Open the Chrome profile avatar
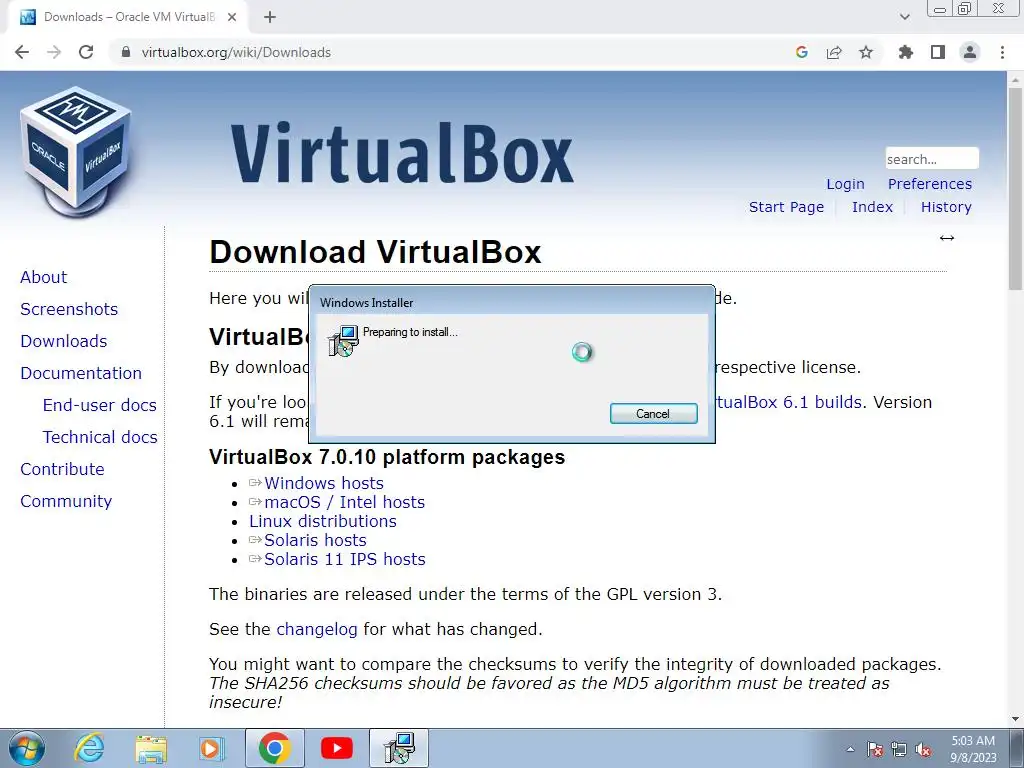The height and width of the screenshot is (768, 1024). pos(970,52)
